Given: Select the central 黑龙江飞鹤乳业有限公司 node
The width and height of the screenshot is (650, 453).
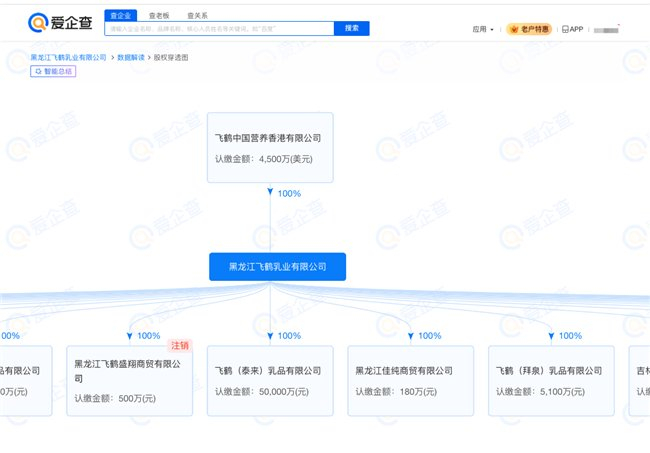Looking at the screenshot, I should 277,266.
